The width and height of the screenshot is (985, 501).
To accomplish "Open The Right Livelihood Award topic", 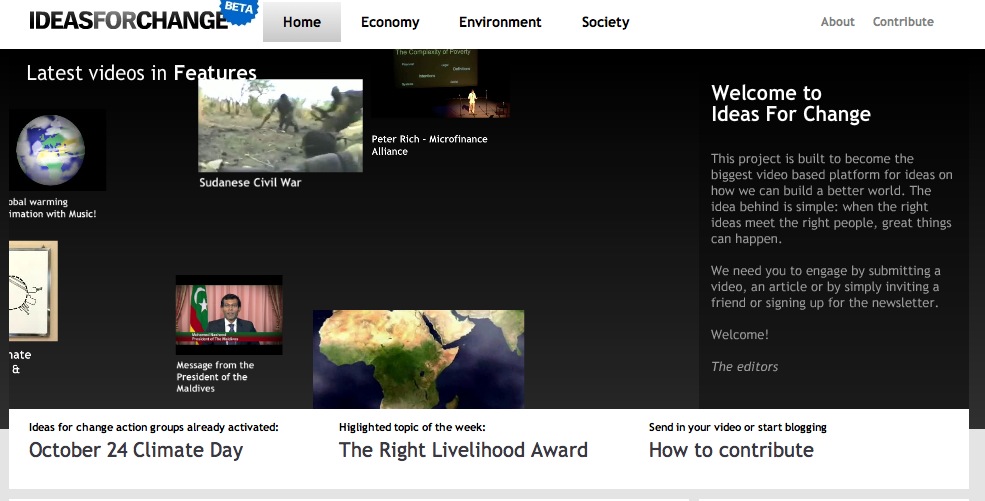I will click(x=463, y=450).
